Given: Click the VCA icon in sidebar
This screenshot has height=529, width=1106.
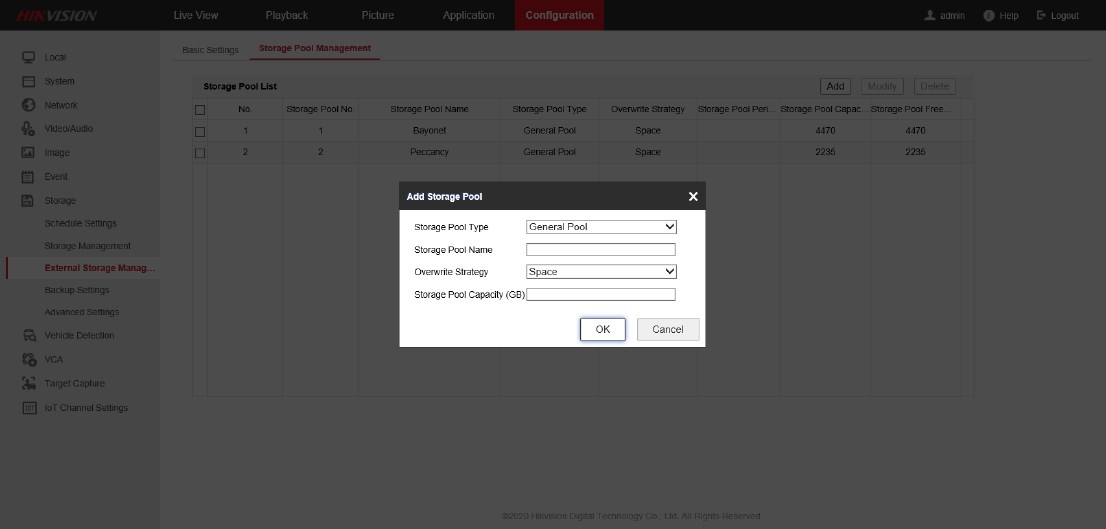Looking at the screenshot, I should click(x=29, y=360).
